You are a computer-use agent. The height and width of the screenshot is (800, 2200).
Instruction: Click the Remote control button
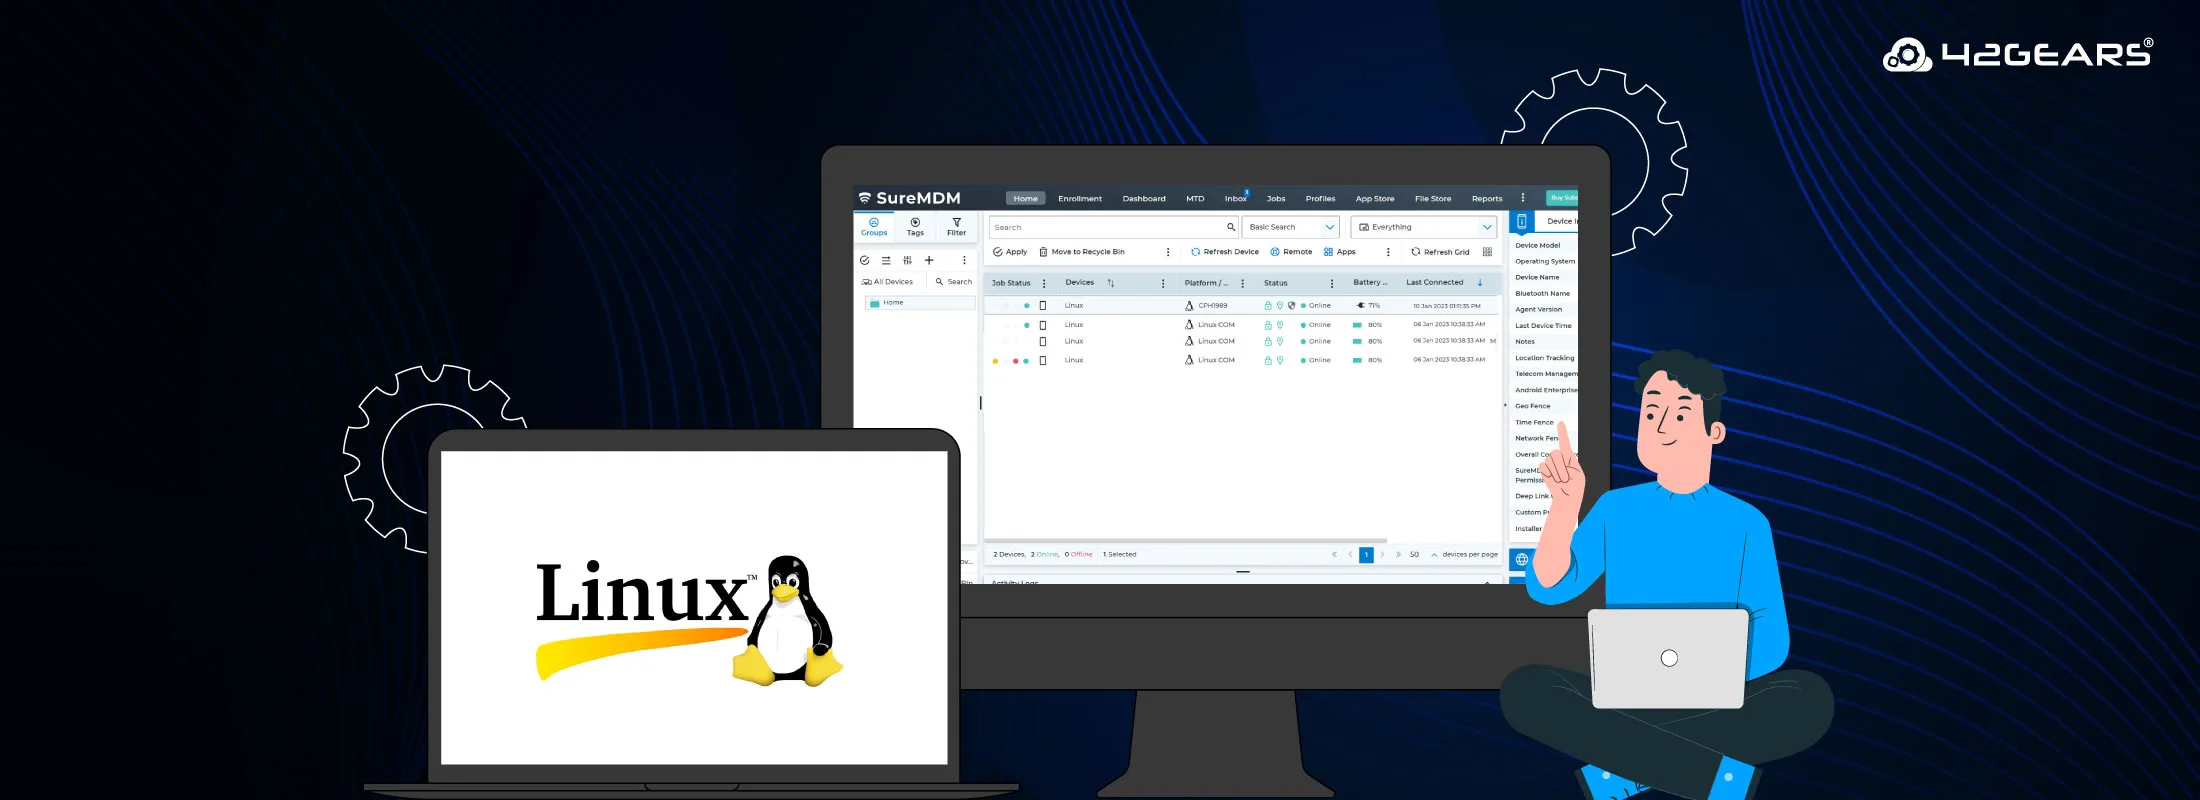[1291, 252]
